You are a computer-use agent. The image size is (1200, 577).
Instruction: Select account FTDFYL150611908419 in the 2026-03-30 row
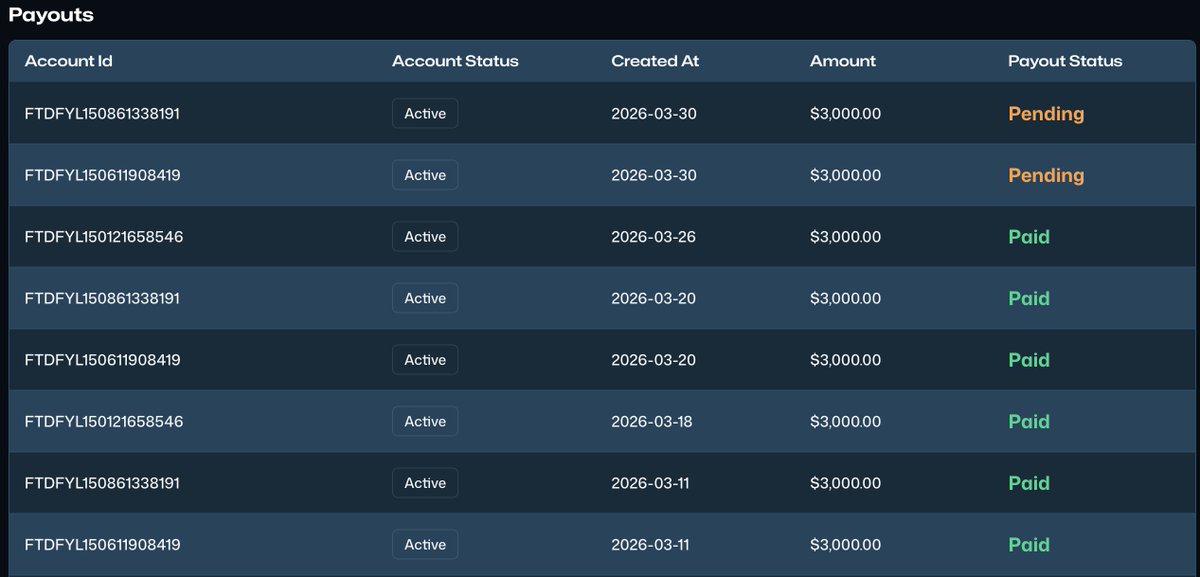point(102,175)
